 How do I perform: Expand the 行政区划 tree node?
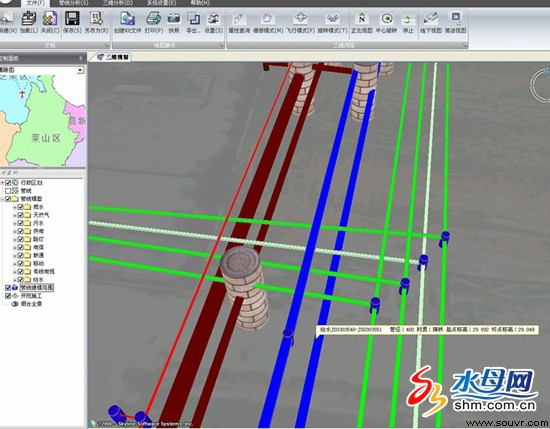pos(2,183)
